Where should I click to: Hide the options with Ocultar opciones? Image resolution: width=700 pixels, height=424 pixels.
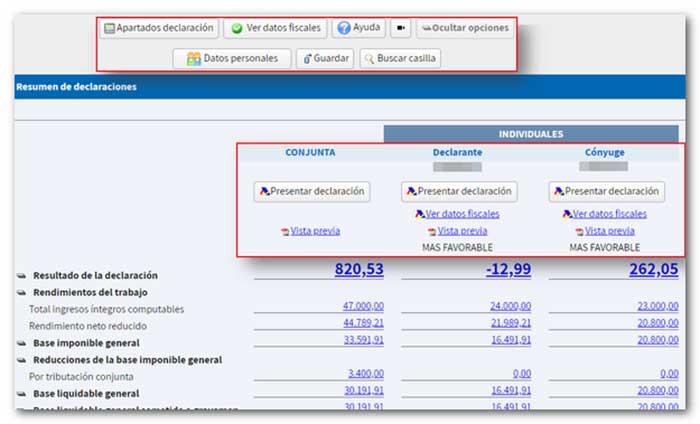pyautogui.click(x=463, y=28)
